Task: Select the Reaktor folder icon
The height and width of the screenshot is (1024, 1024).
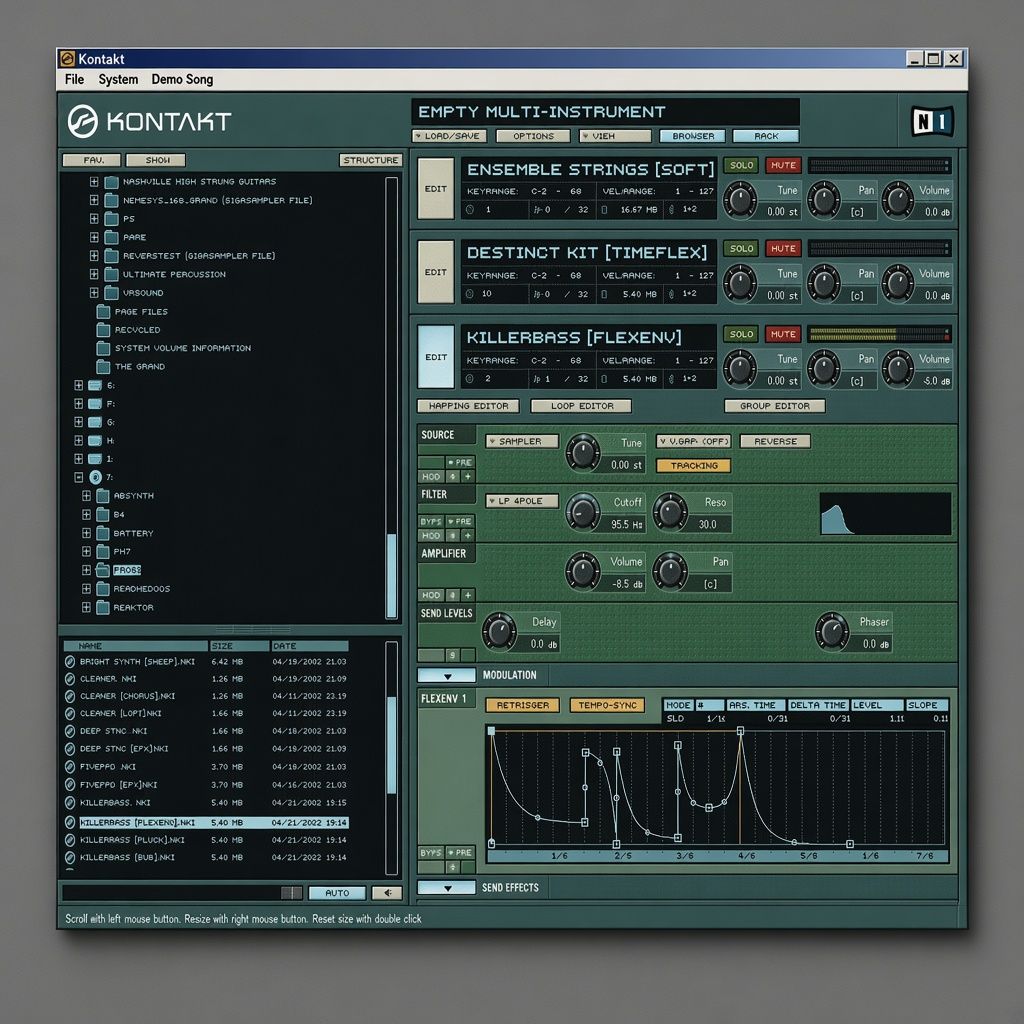Action: [x=103, y=607]
